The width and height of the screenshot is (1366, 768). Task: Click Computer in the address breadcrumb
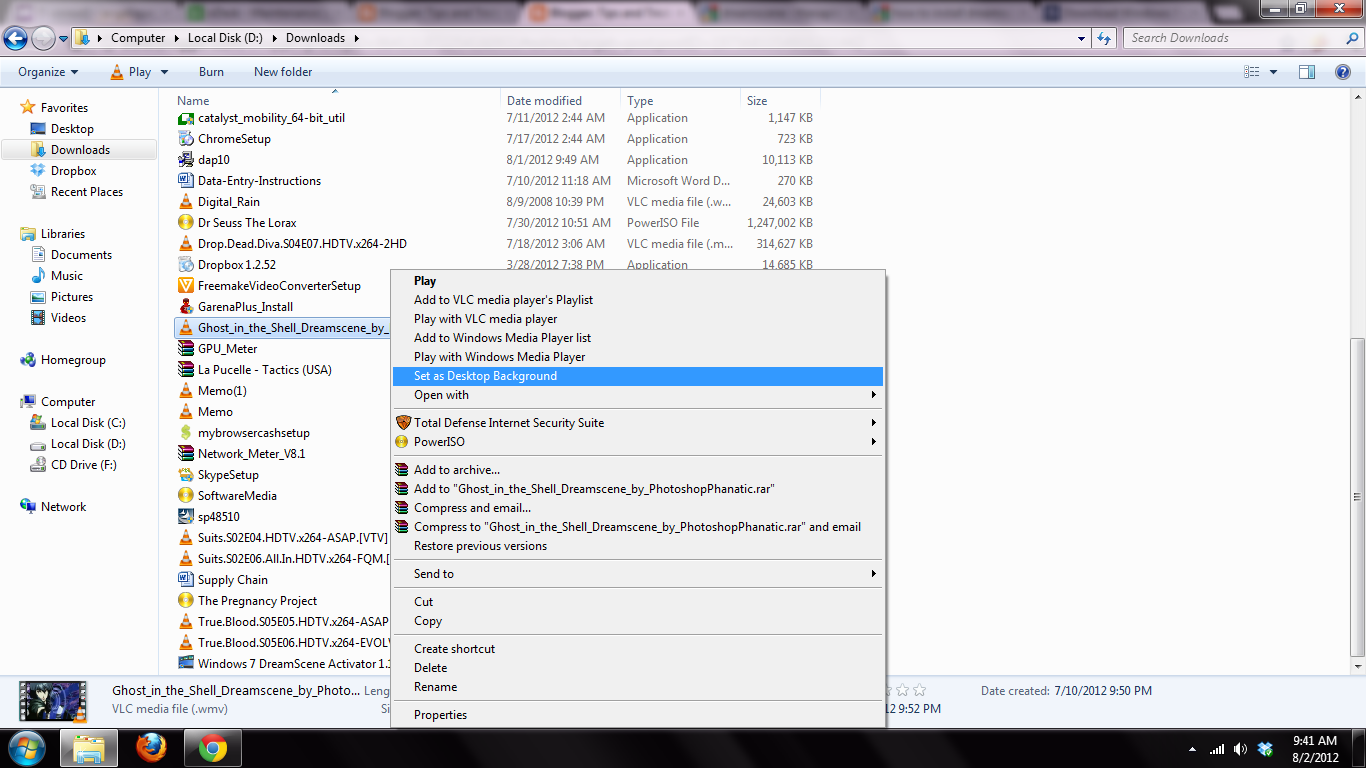pos(138,38)
